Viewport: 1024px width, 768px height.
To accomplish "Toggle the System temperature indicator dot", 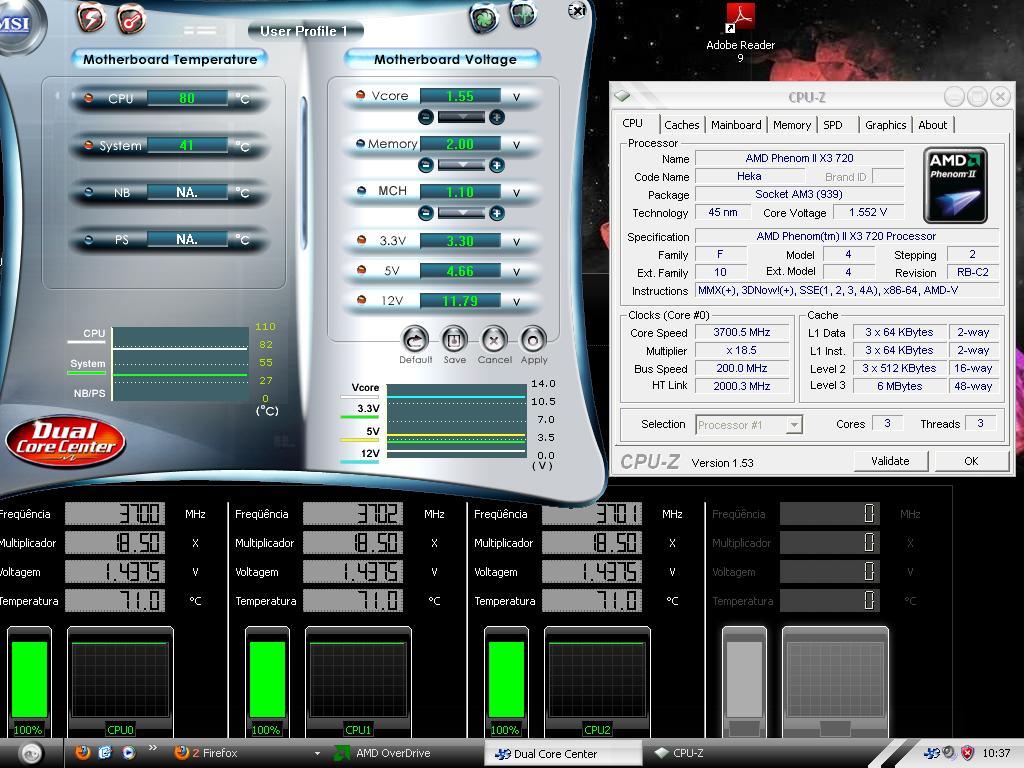I will (89, 145).
